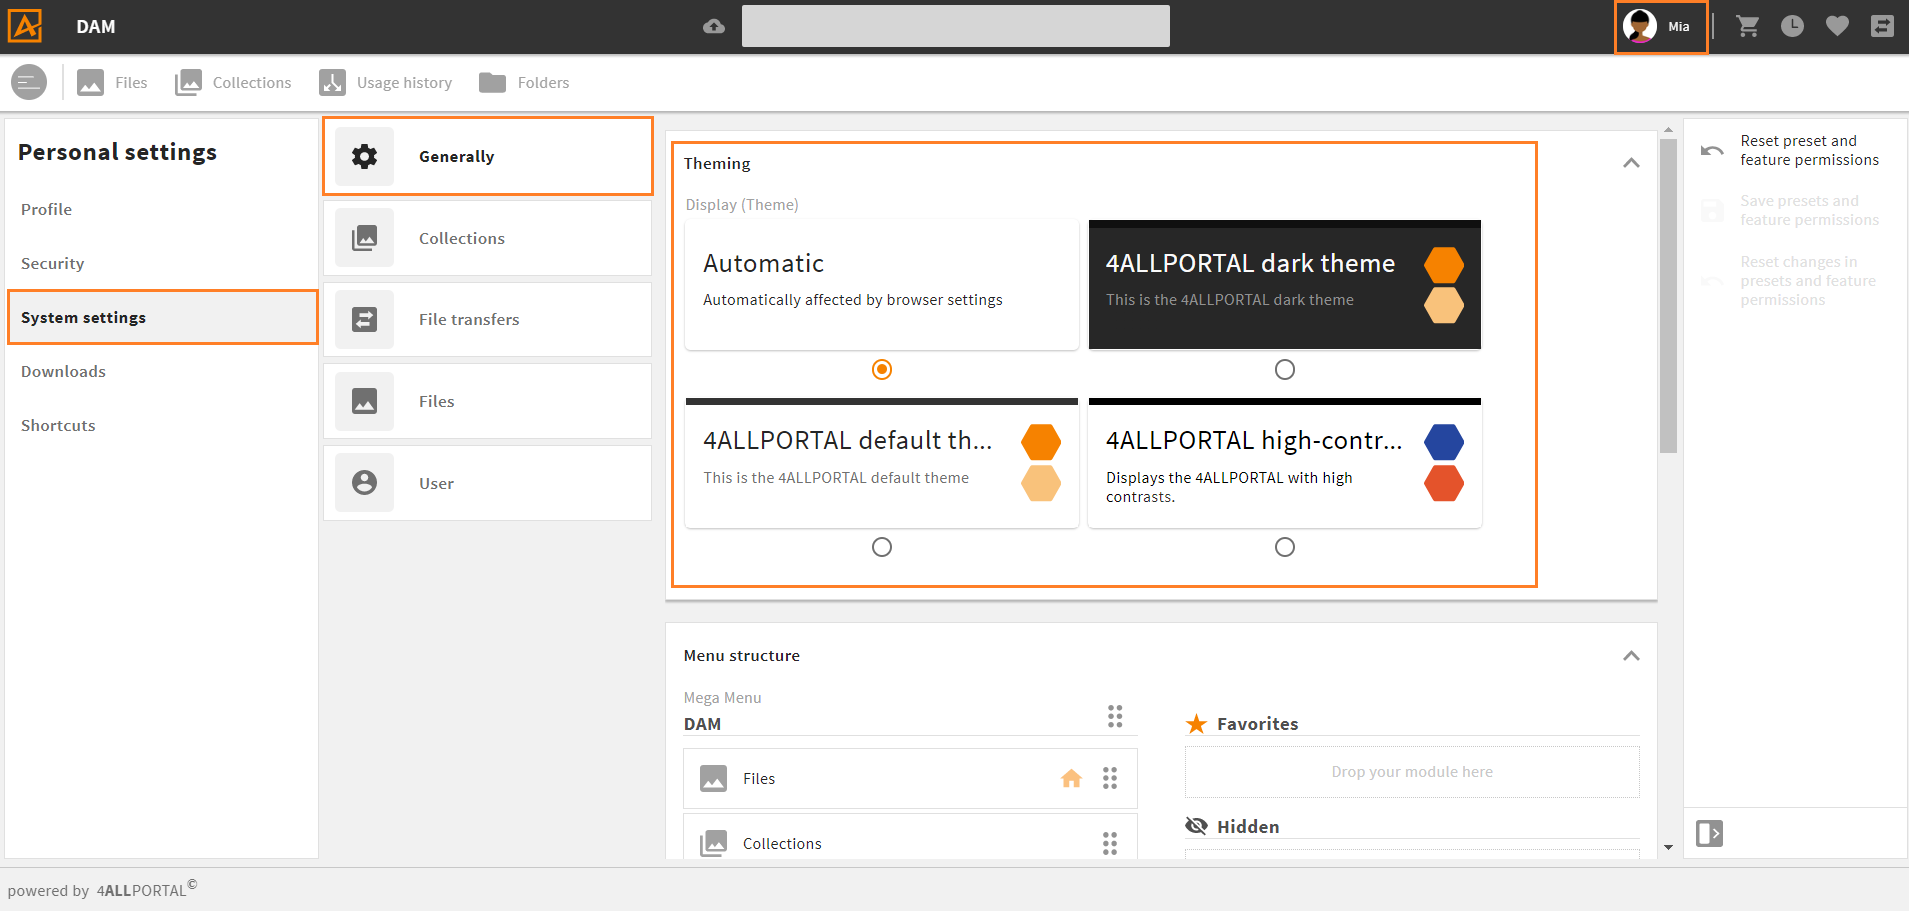Screen dimensions: 1909x911
Task: Click the reset preset undo icon
Action: [1712, 151]
